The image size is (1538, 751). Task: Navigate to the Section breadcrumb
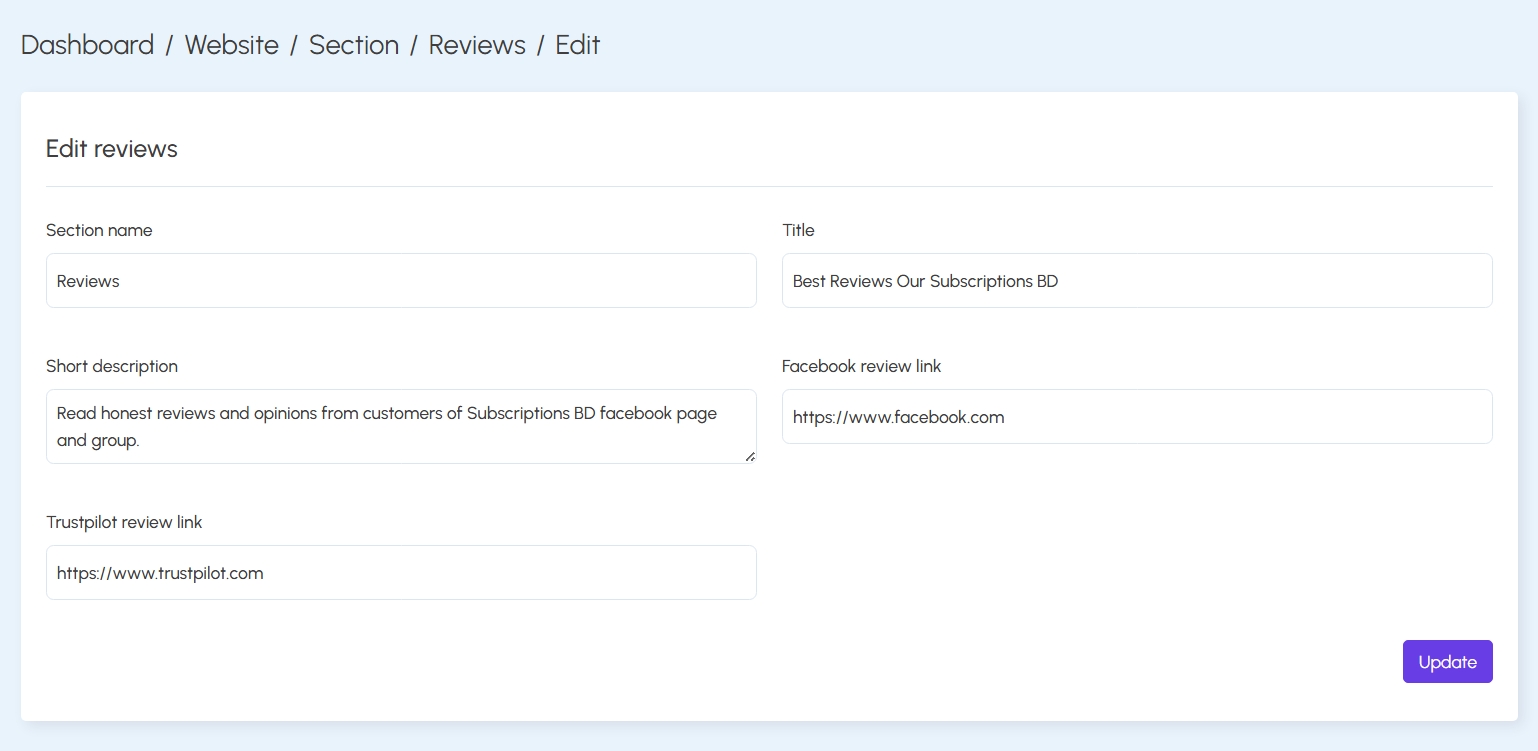tap(354, 45)
